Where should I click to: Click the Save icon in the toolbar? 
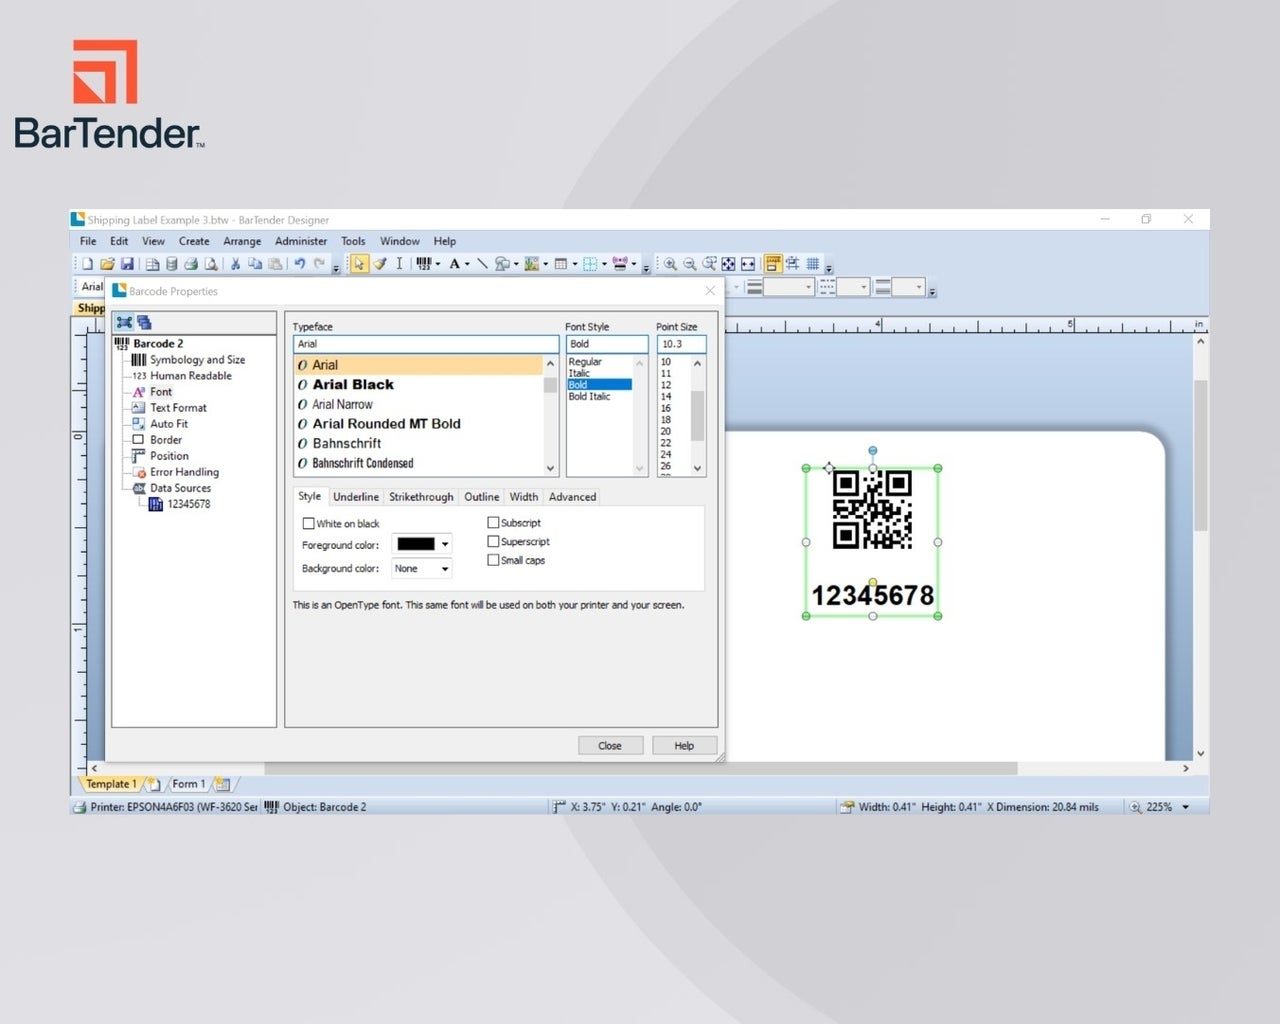pos(127,264)
